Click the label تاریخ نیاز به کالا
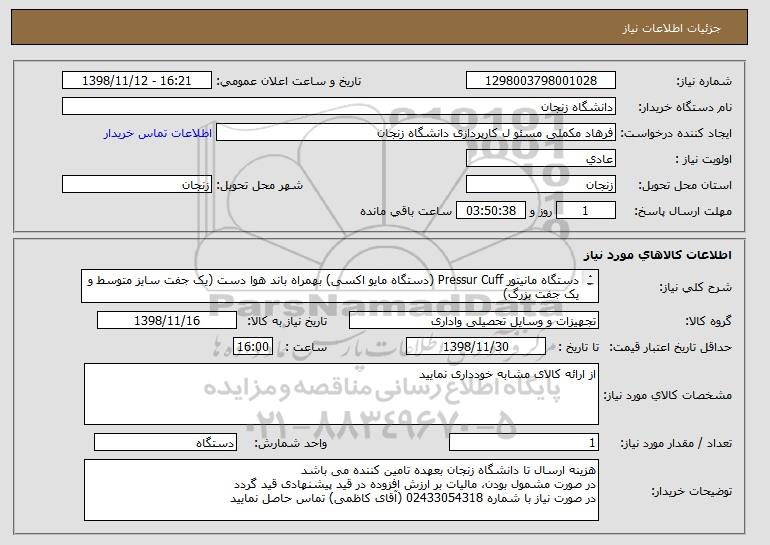Viewport: 770px width, 545px height. coord(287,321)
